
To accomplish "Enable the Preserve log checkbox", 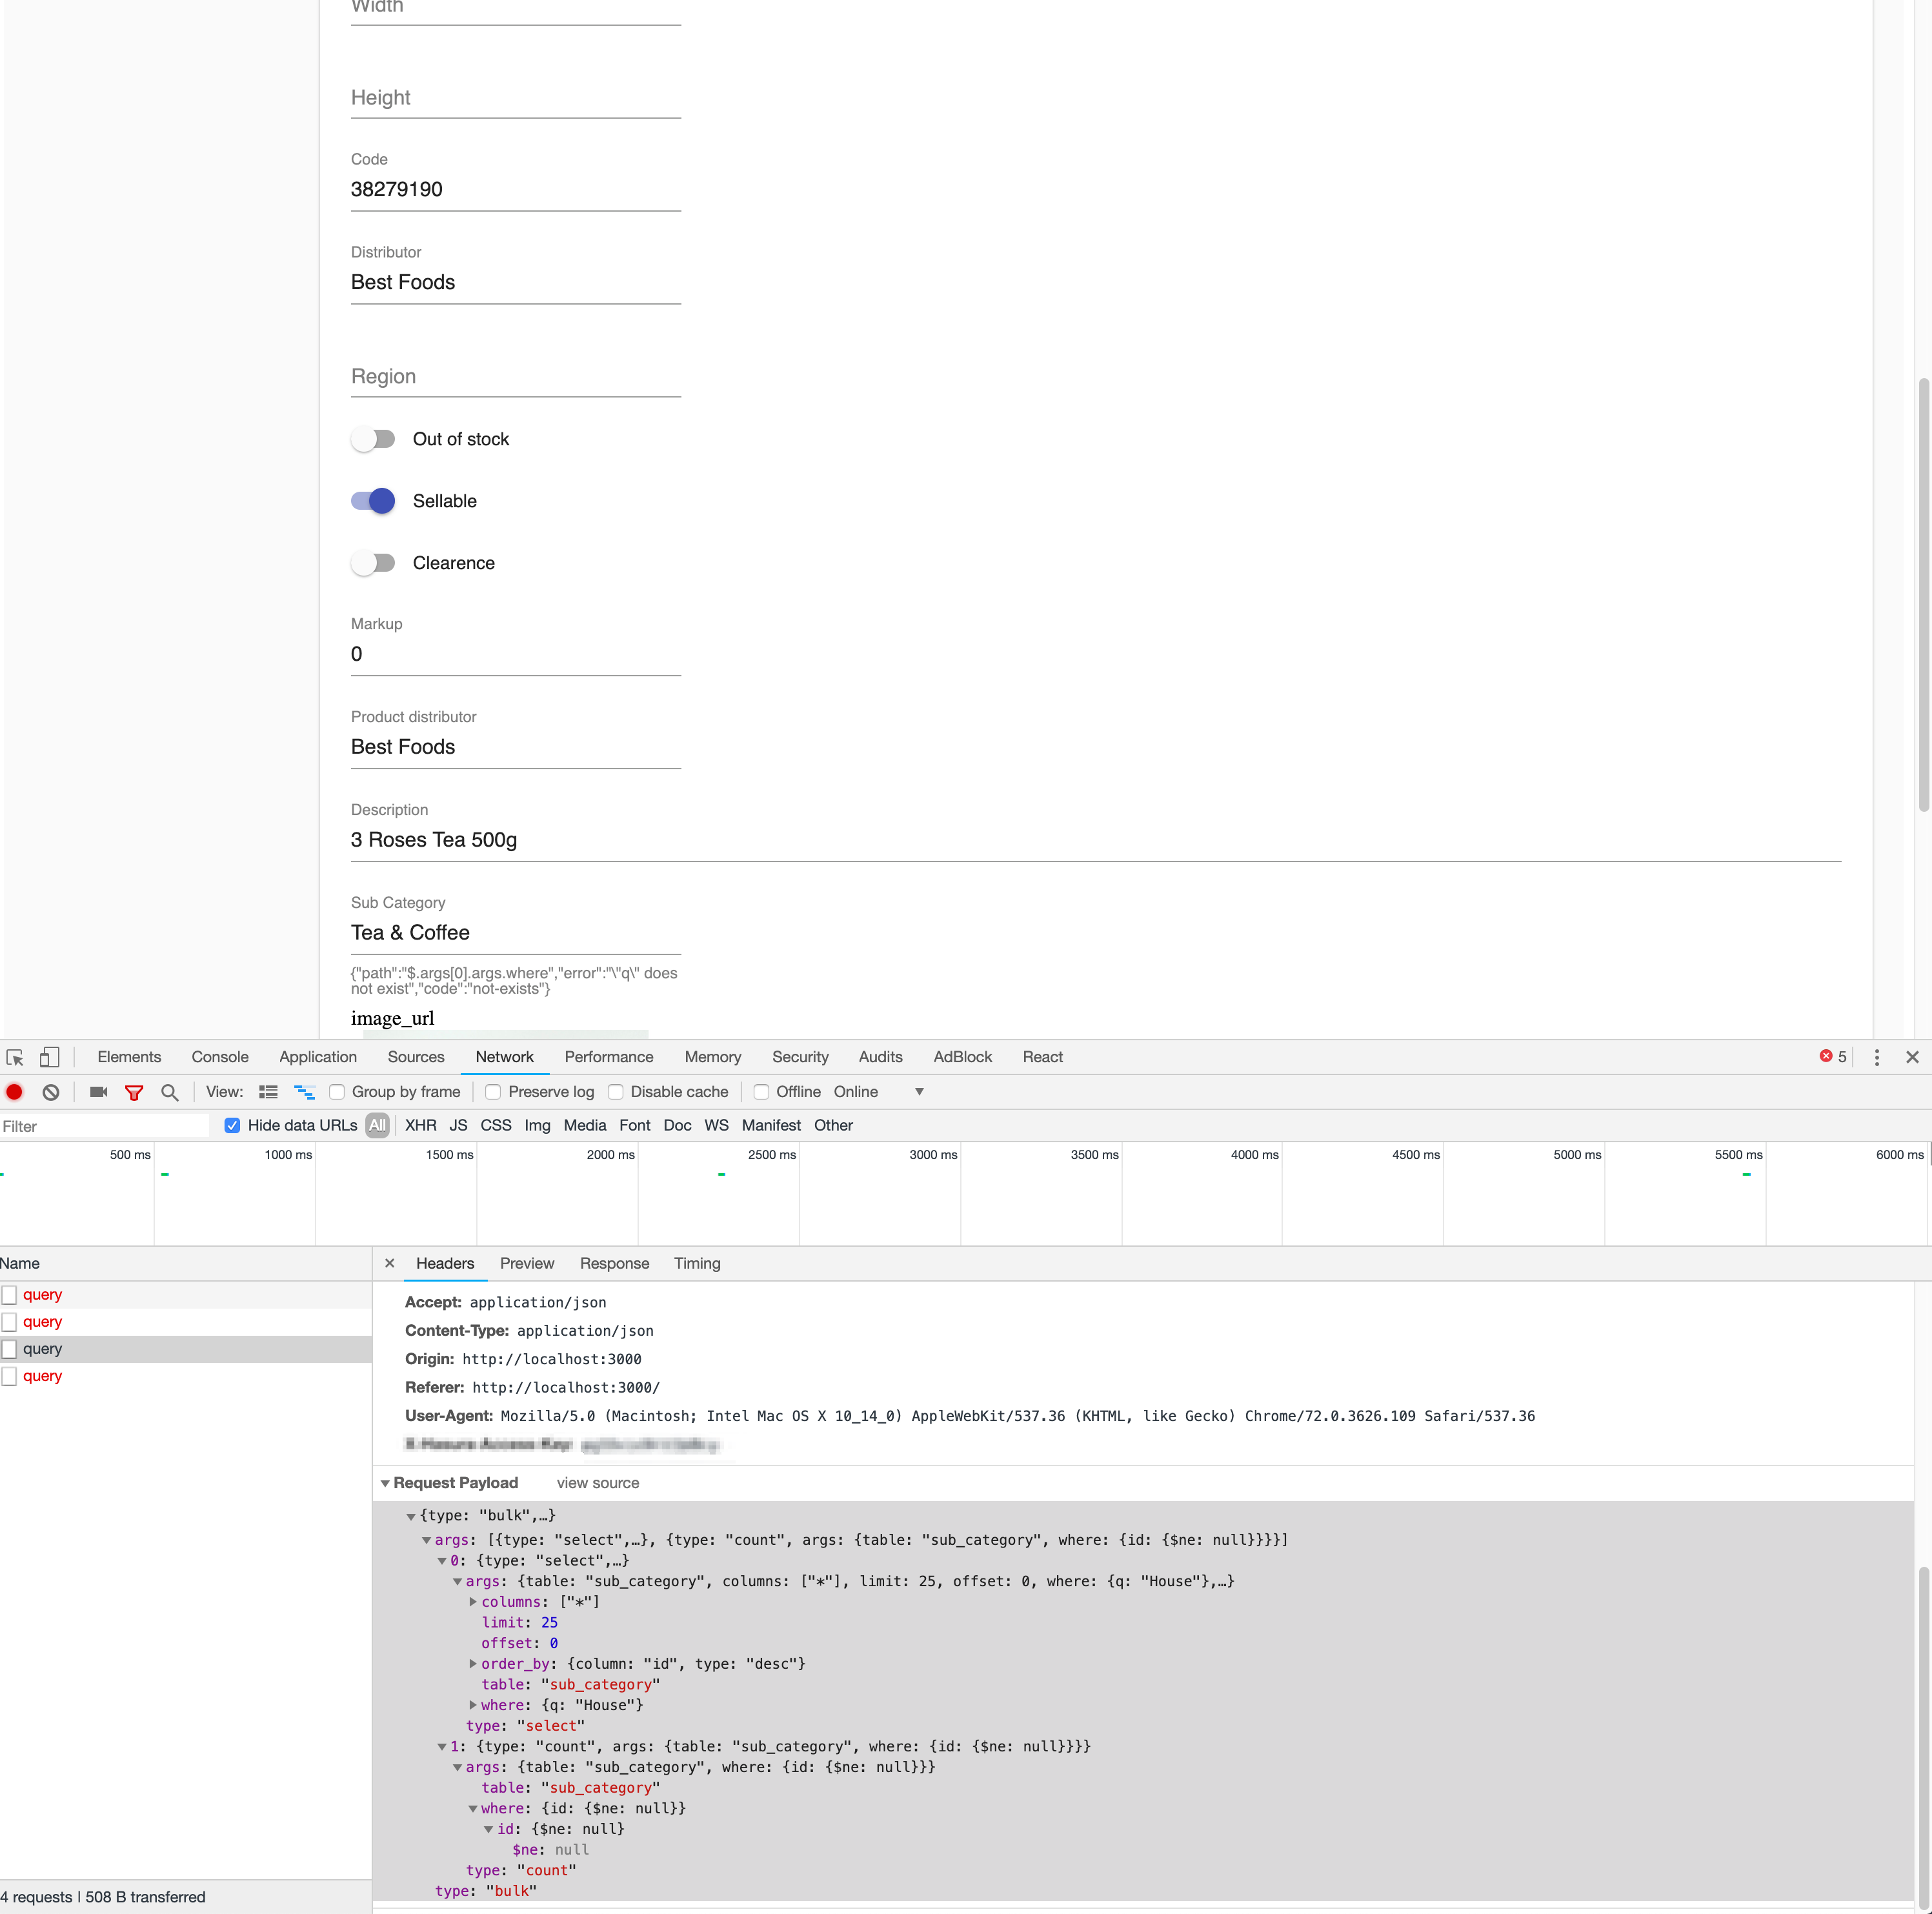I will (x=493, y=1092).
